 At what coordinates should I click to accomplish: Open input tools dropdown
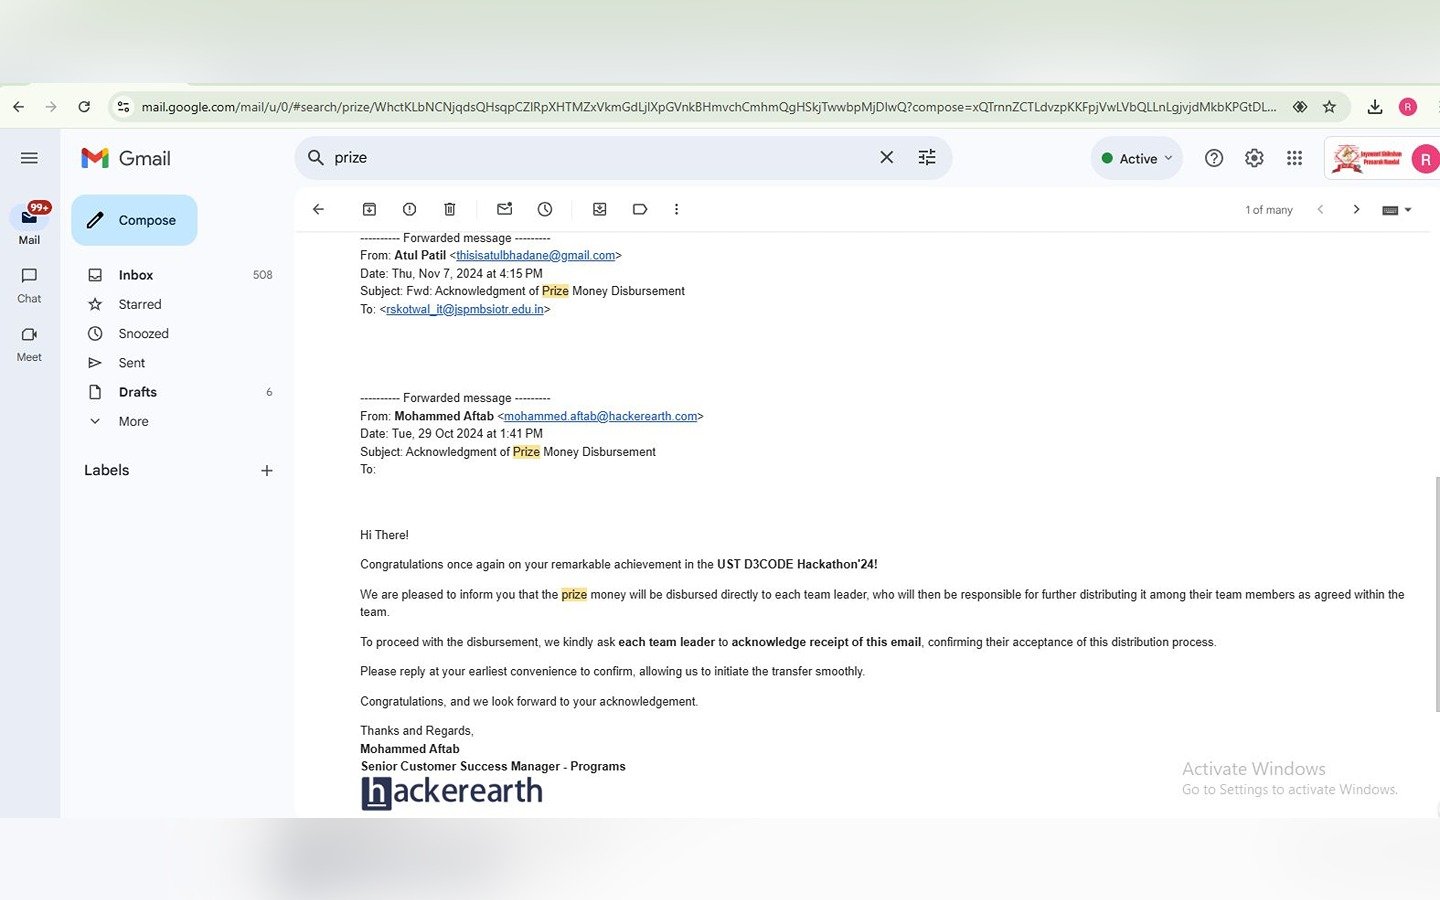[1397, 210]
